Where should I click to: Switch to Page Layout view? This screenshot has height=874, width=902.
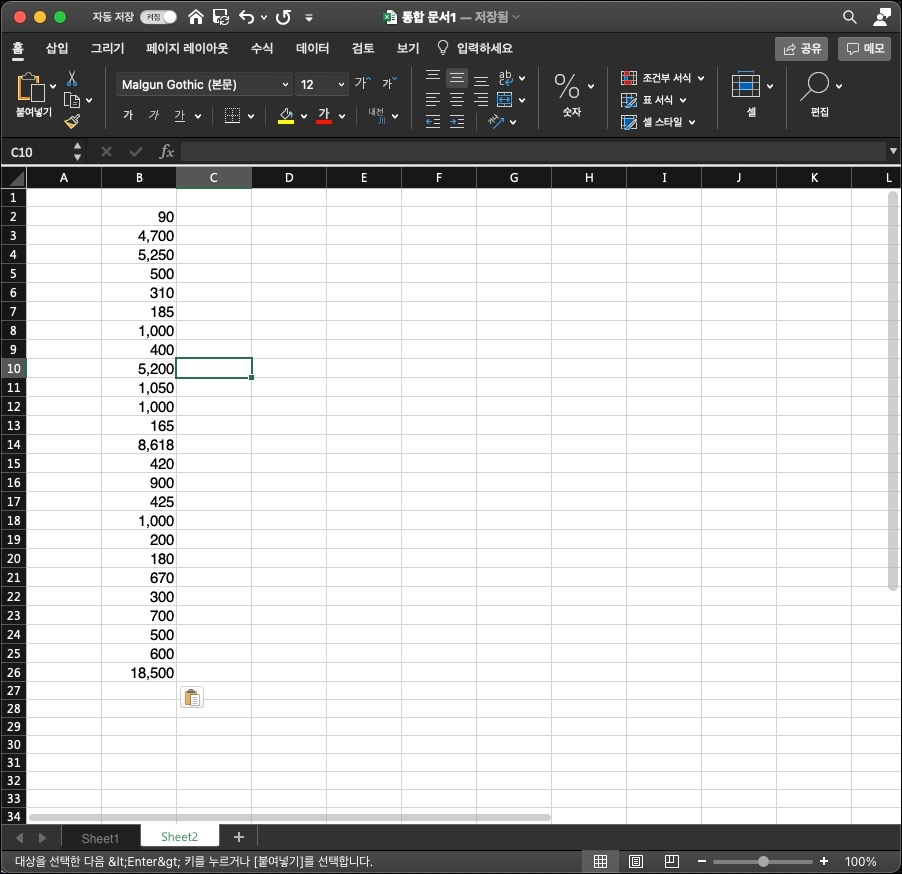636,861
